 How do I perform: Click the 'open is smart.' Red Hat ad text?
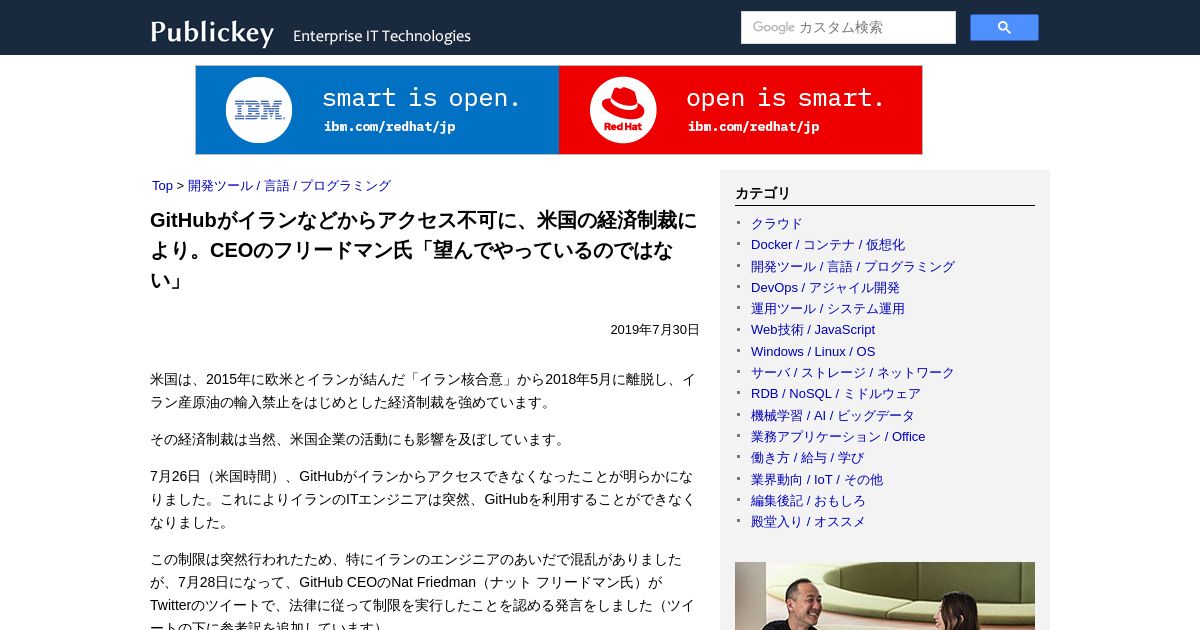(x=786, y=98)
